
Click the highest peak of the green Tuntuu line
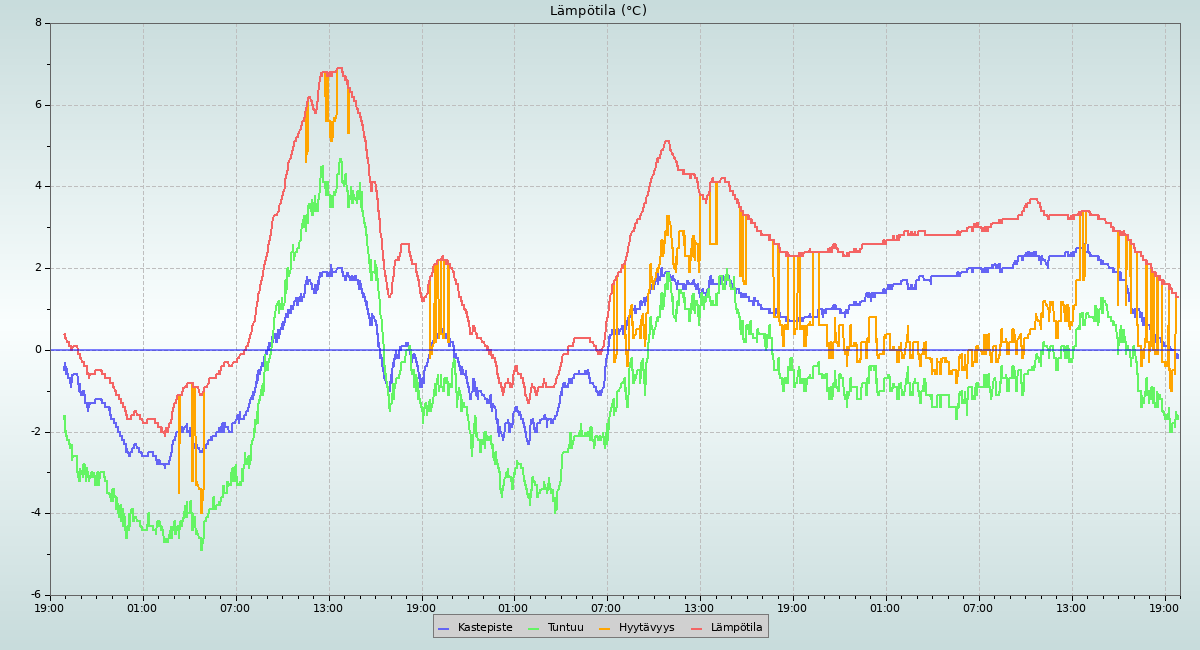(340, 159)
